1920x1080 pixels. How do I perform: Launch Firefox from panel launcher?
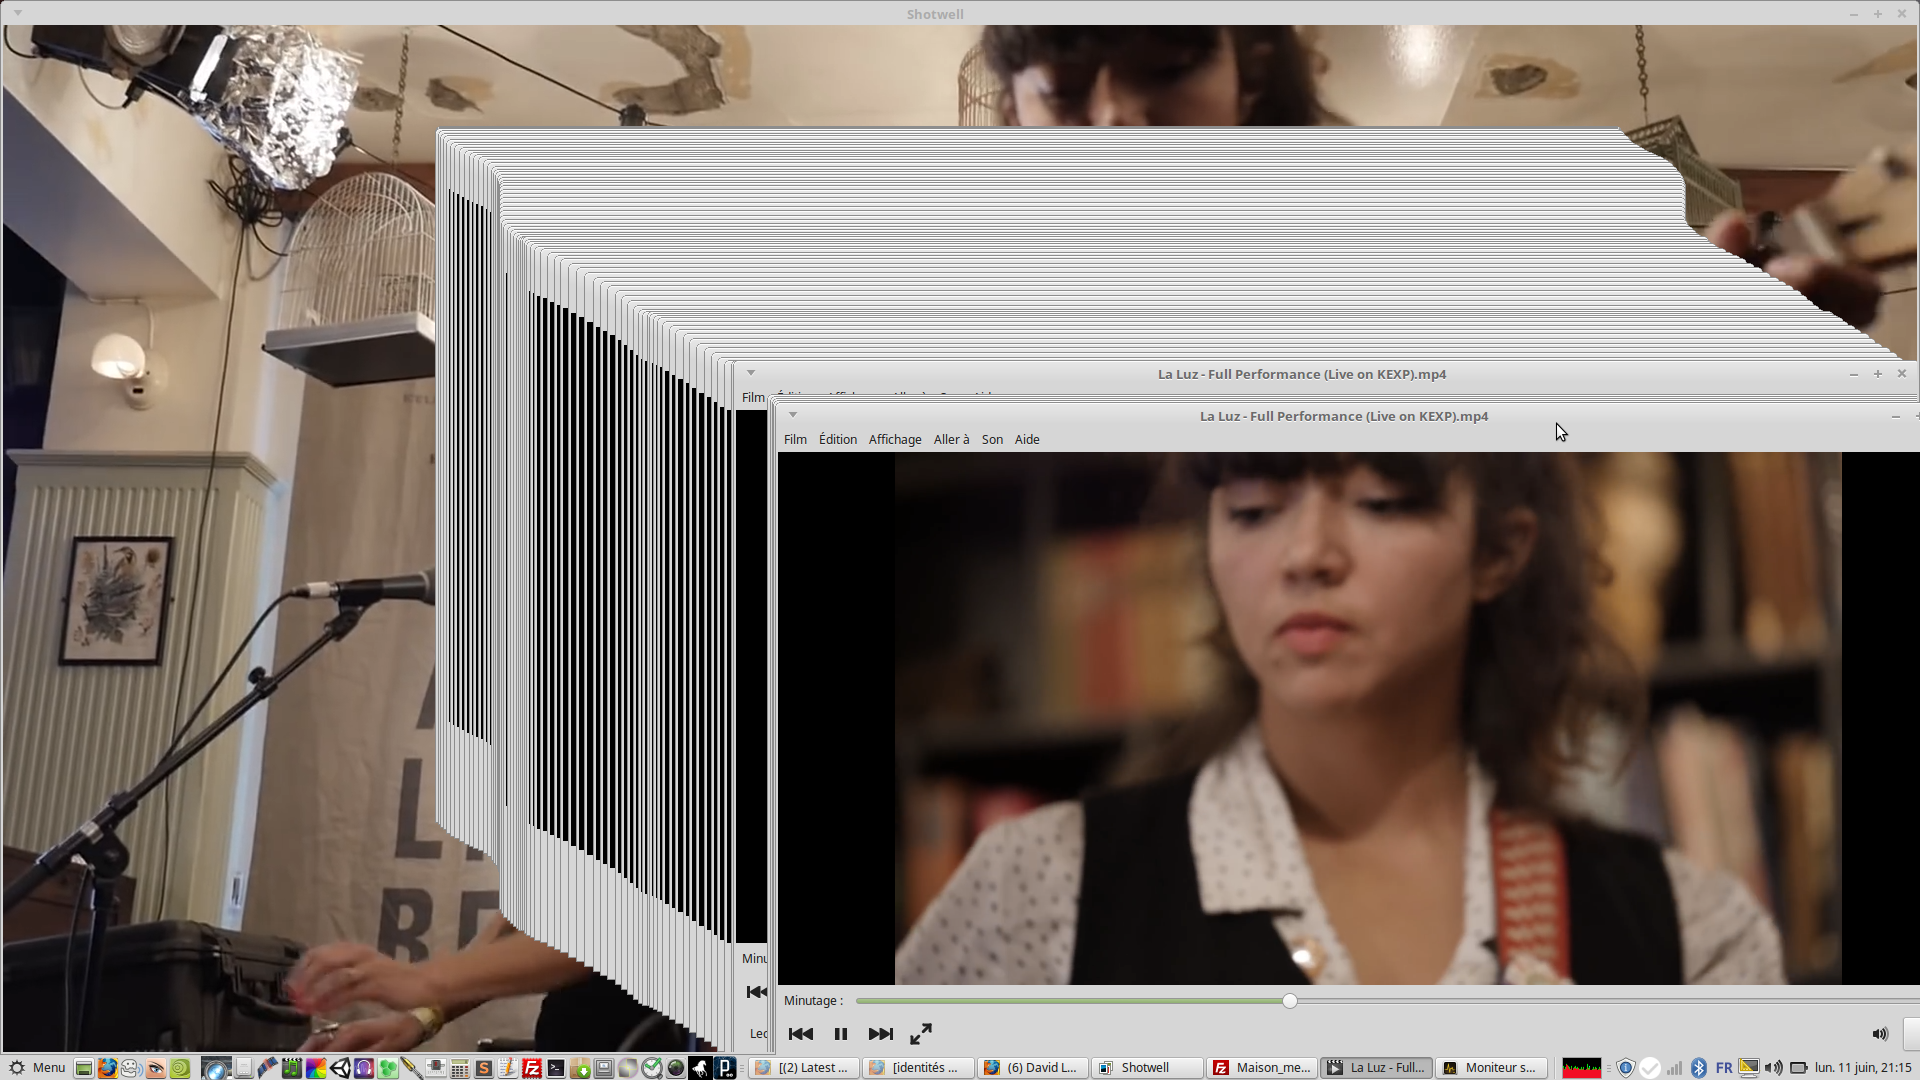[108, 1067]
